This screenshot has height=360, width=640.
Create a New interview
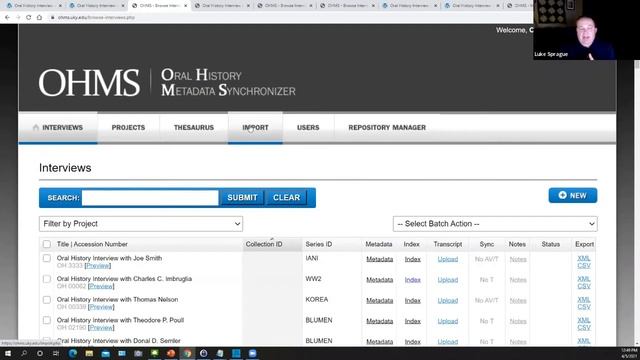573,195
